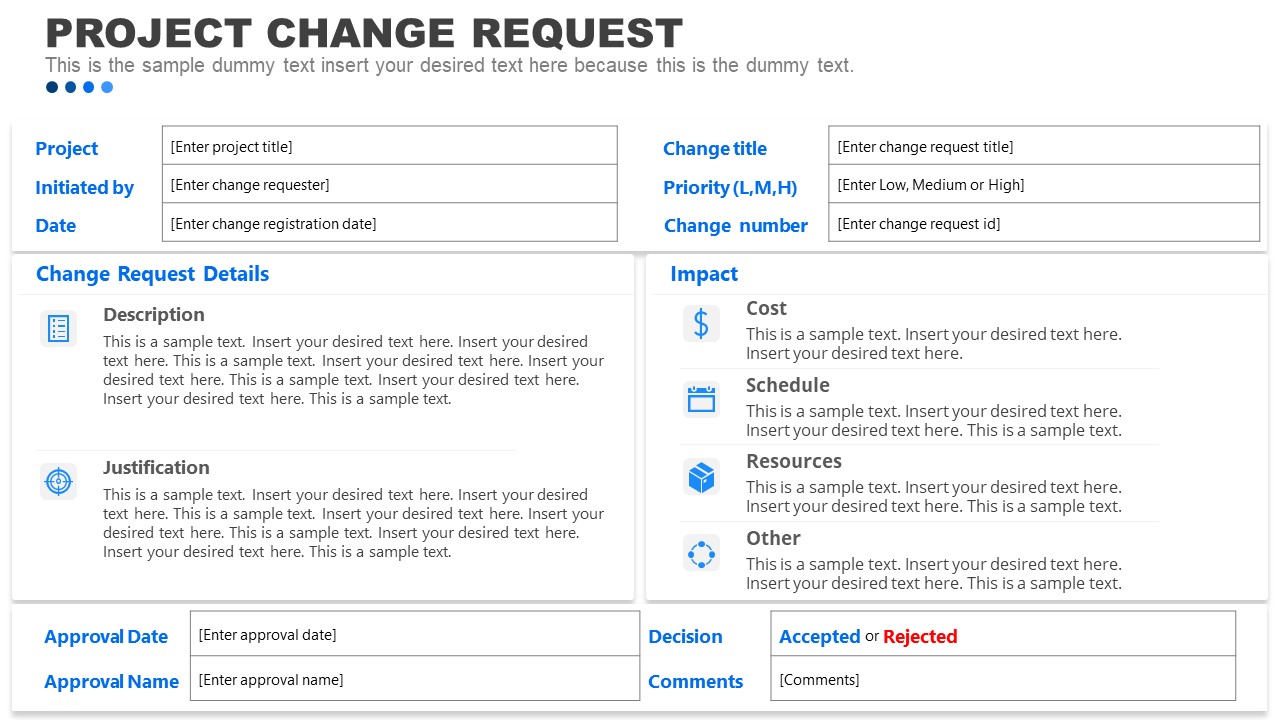The width and height of the screenshot is (1280, 720).
Task: Click the Cost dollar sign icon
Action: pyautogui.click(x=701, y=323)
